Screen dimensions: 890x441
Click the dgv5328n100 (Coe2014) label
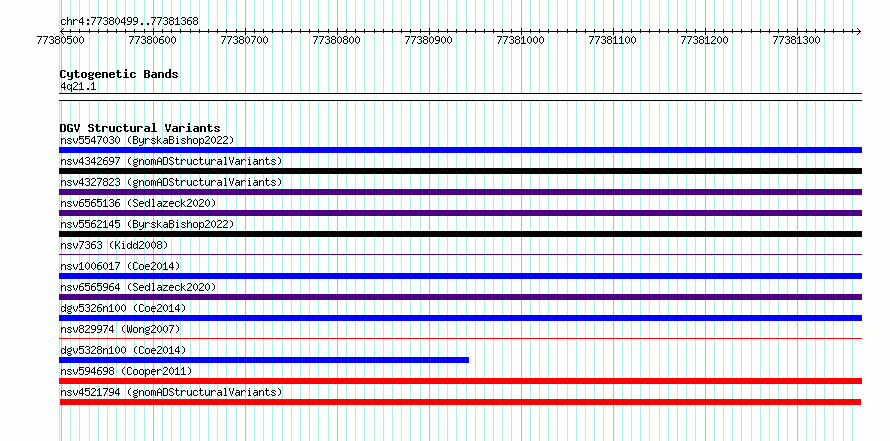coord(123,350)
